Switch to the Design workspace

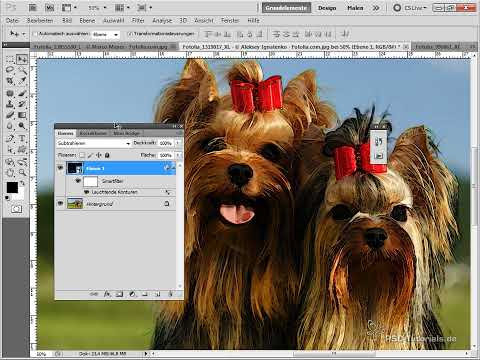pyautogui.click(x=327, y=8)
